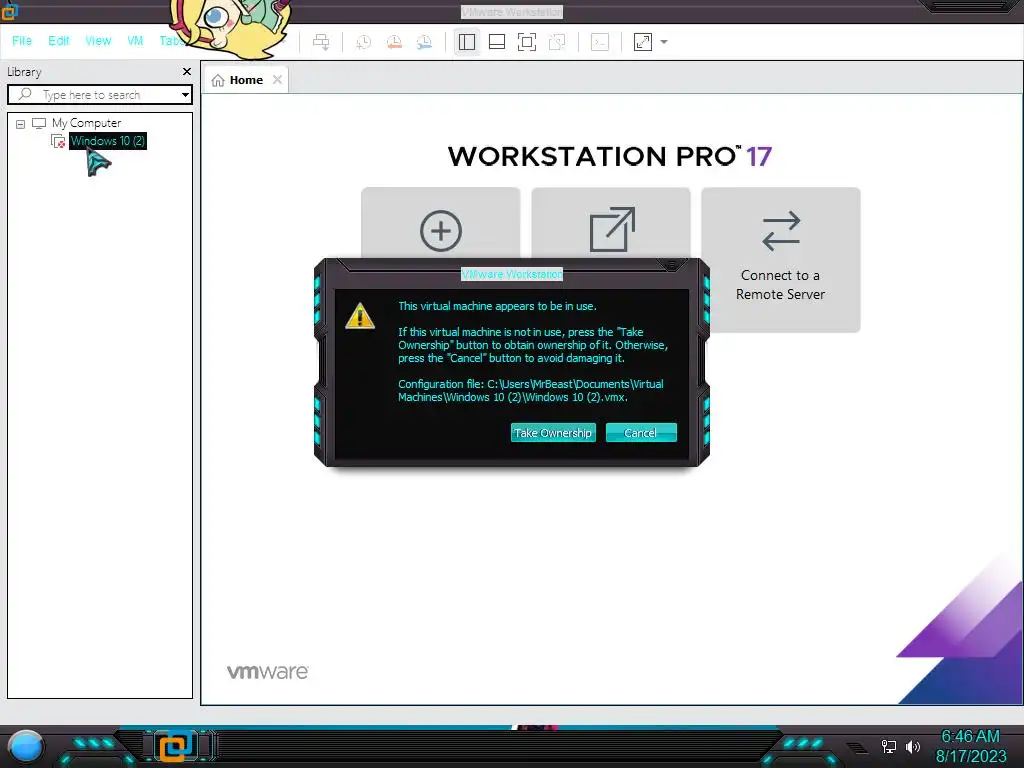Click the Take Ownership button
Screen dimensions: 1024x768
(553, 433)
